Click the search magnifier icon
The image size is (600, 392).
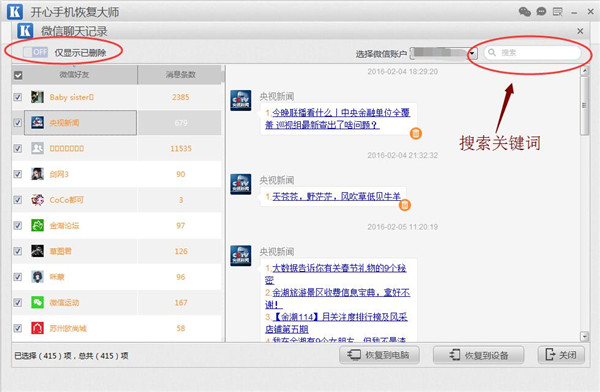pyautogui.click(x=492, y=52)
